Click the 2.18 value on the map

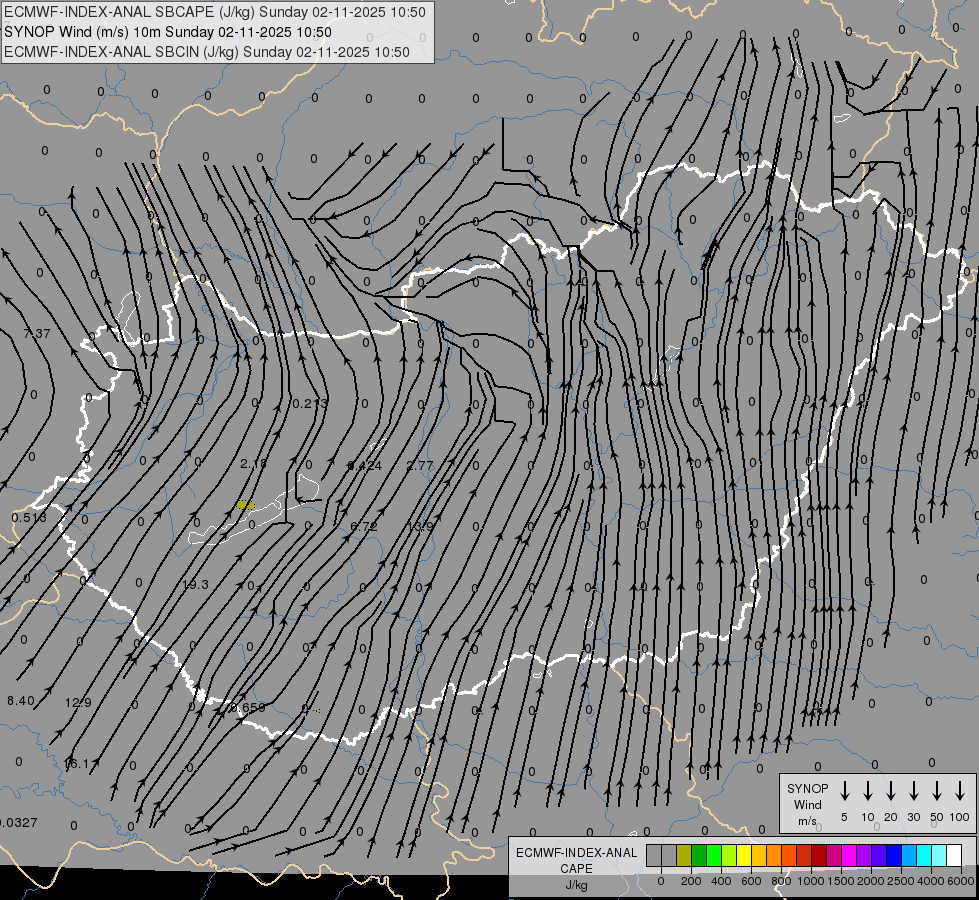pos(253,463)
